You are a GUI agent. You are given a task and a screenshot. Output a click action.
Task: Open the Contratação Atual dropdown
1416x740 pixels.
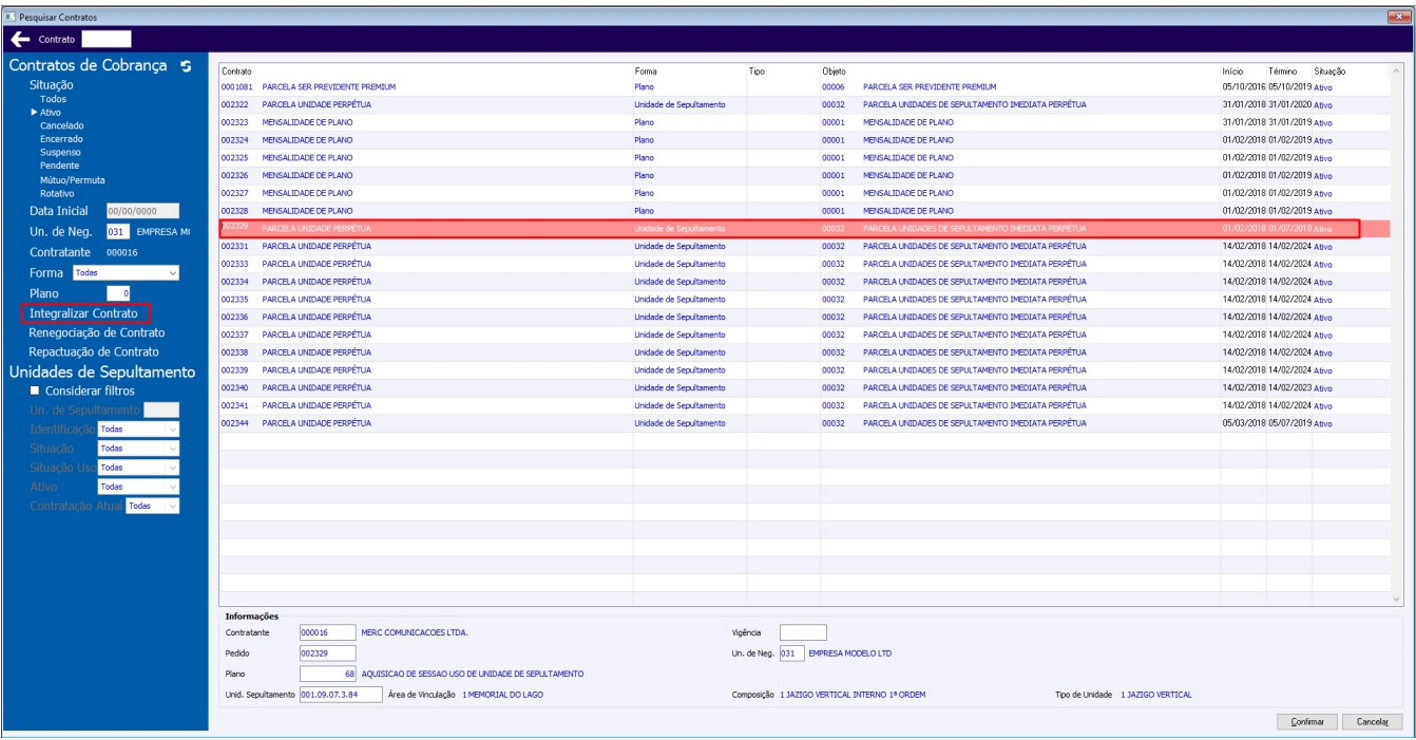point(153,506)
